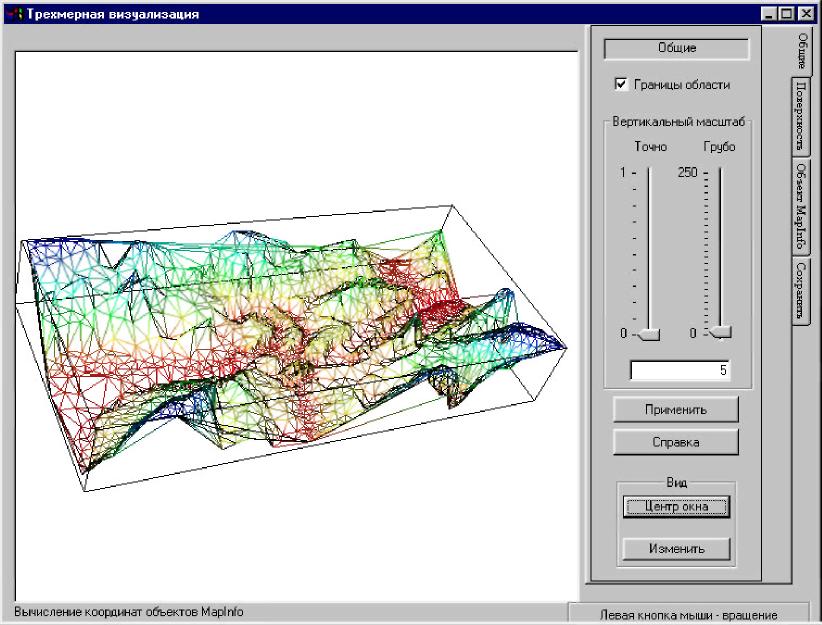This screenshot has width=822, height=625.
Task: Select the Объект MapInfo tab
Action: tap(802, 206)
